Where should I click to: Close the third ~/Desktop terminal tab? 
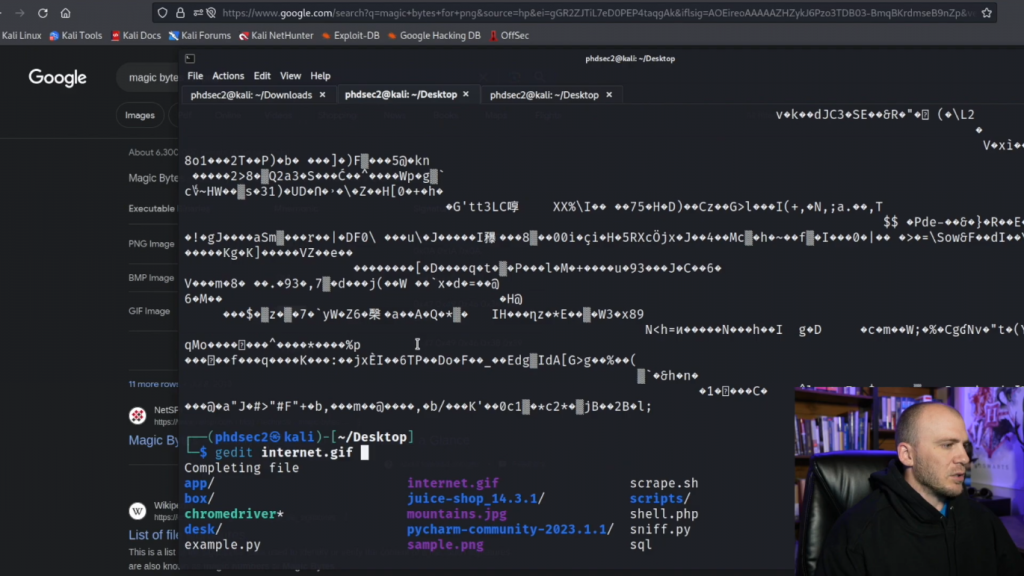click(x=609, y=95)
